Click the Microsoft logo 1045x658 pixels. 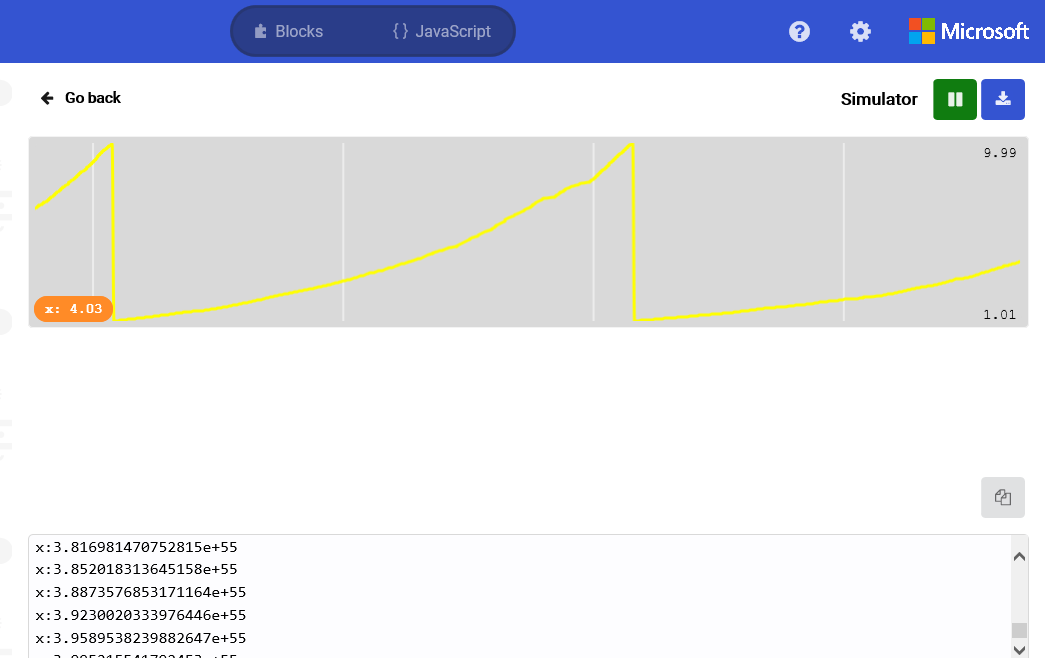[968, 31]
